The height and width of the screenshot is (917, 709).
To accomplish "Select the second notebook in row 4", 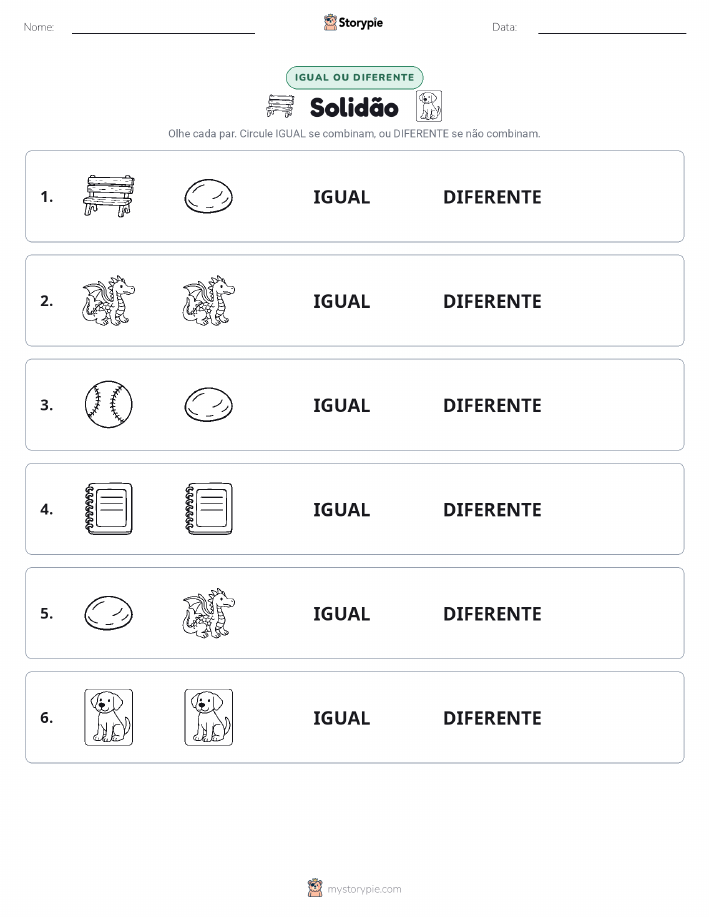I will 209,509.
